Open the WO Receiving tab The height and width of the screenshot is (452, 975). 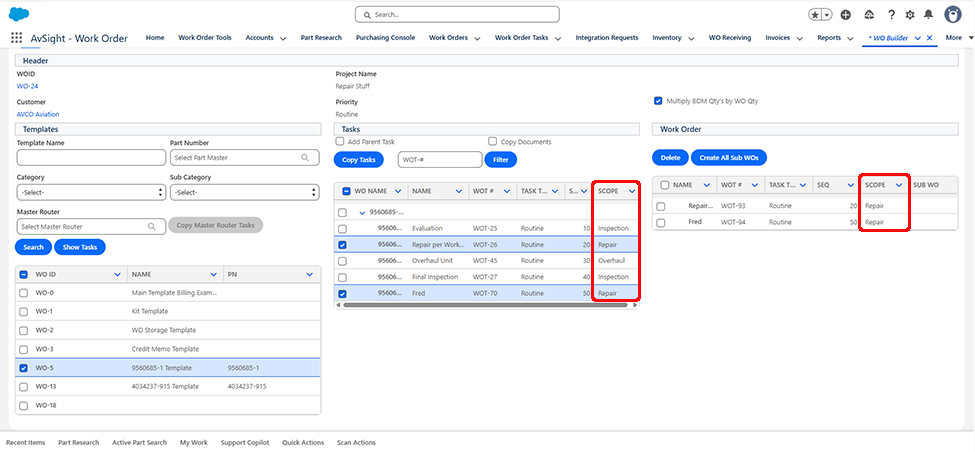coord(730,38)
